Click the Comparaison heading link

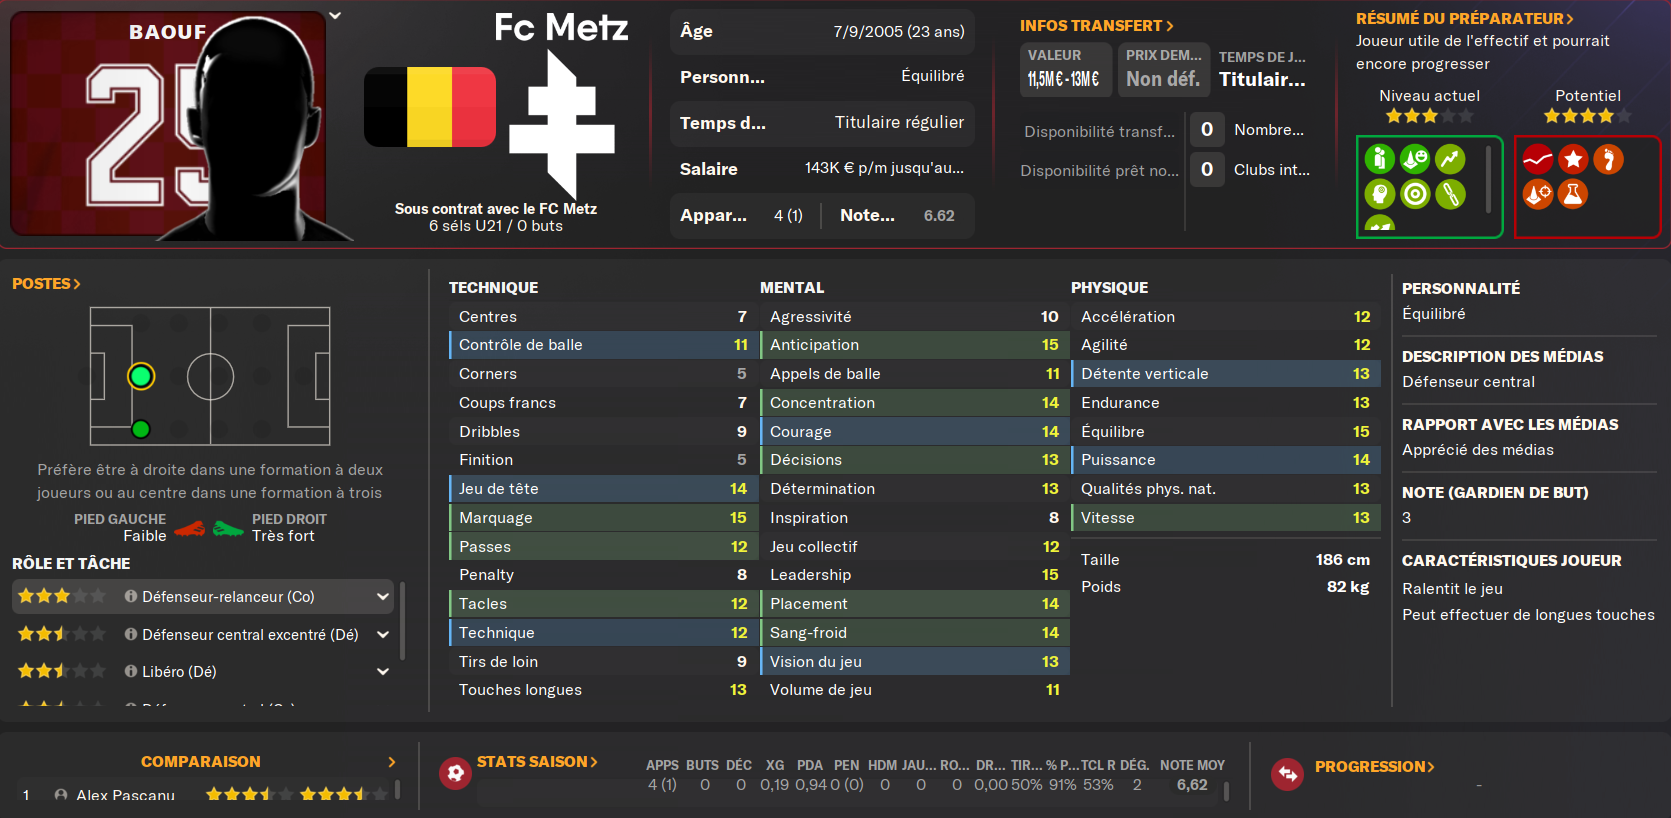[x=200, y=762]
